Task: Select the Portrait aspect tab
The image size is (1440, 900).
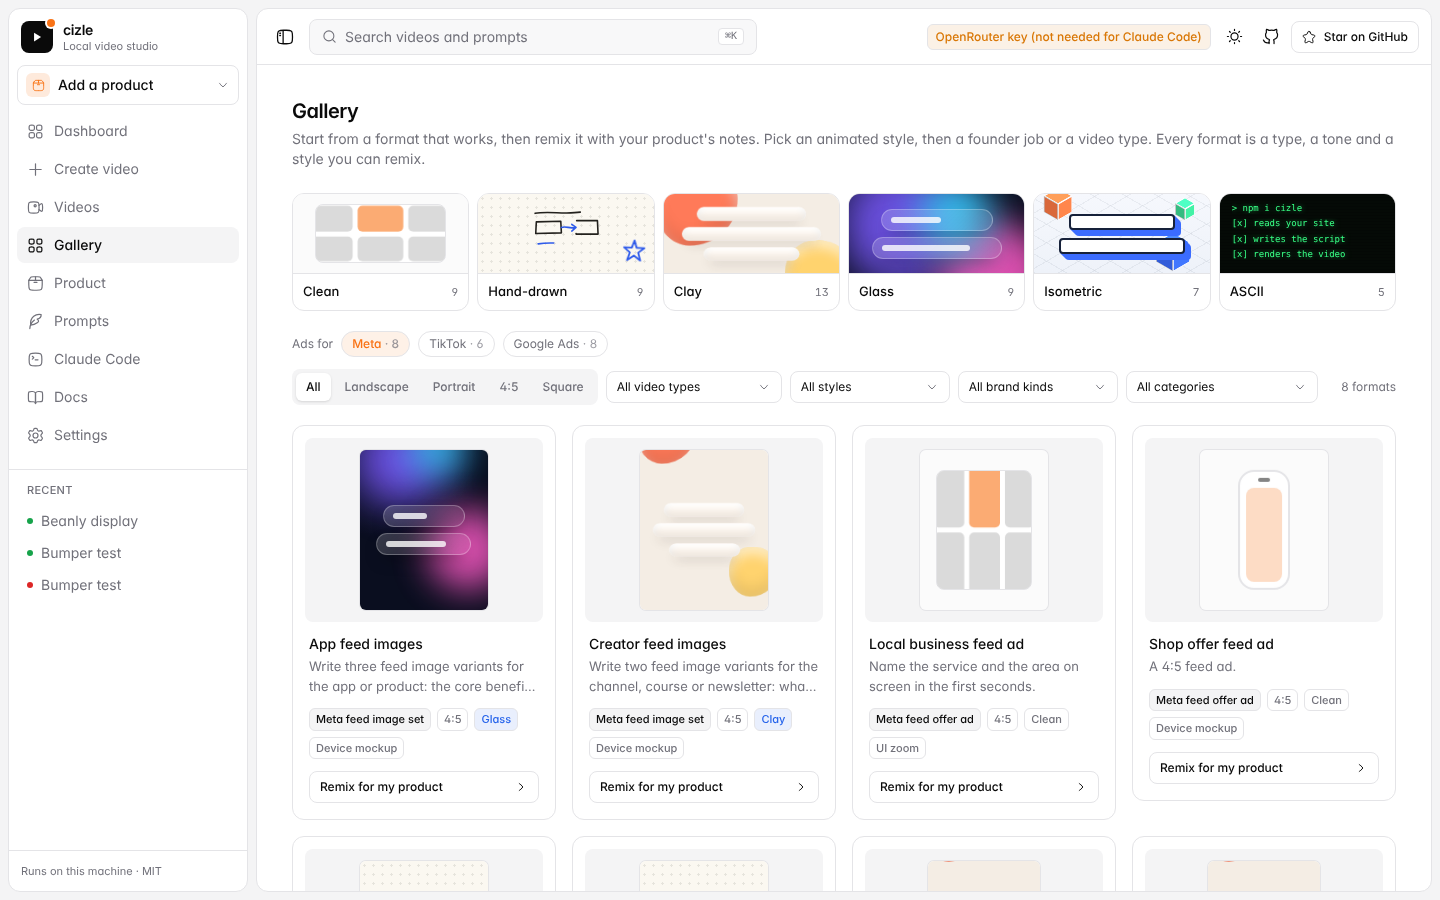Action: tap(454, 387)
